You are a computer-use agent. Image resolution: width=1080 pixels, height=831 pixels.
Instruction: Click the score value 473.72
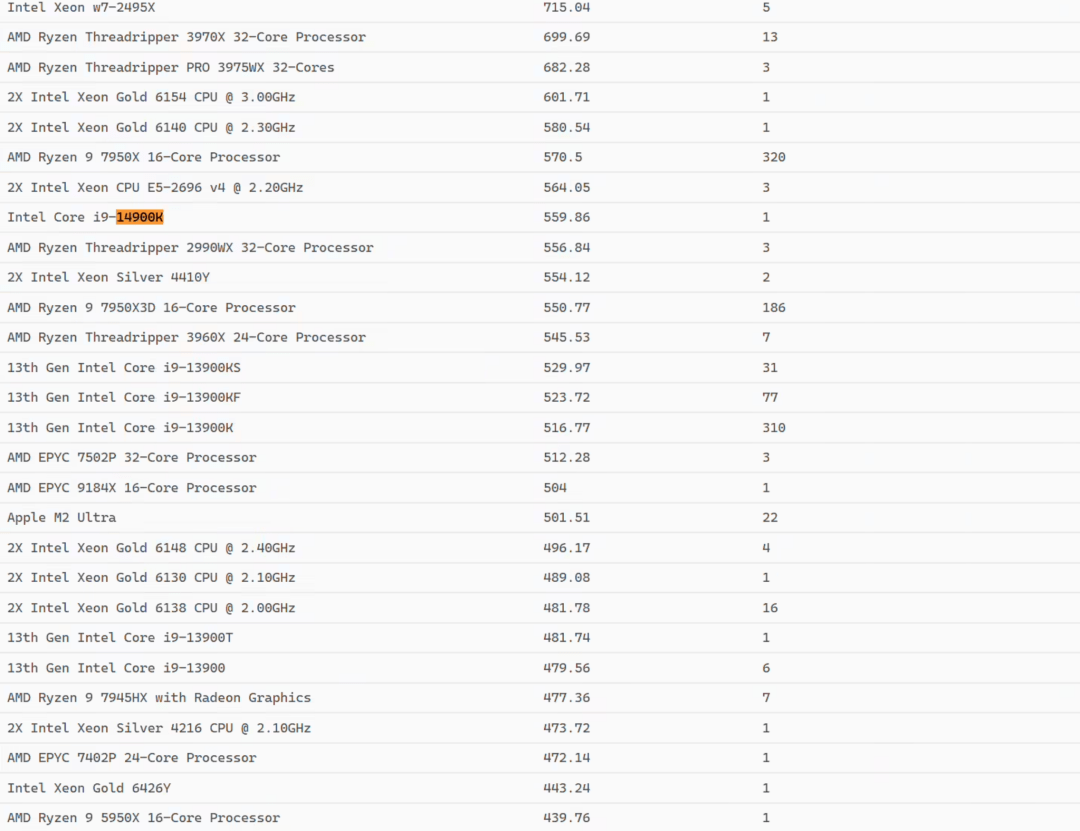[x=567, y=728]
